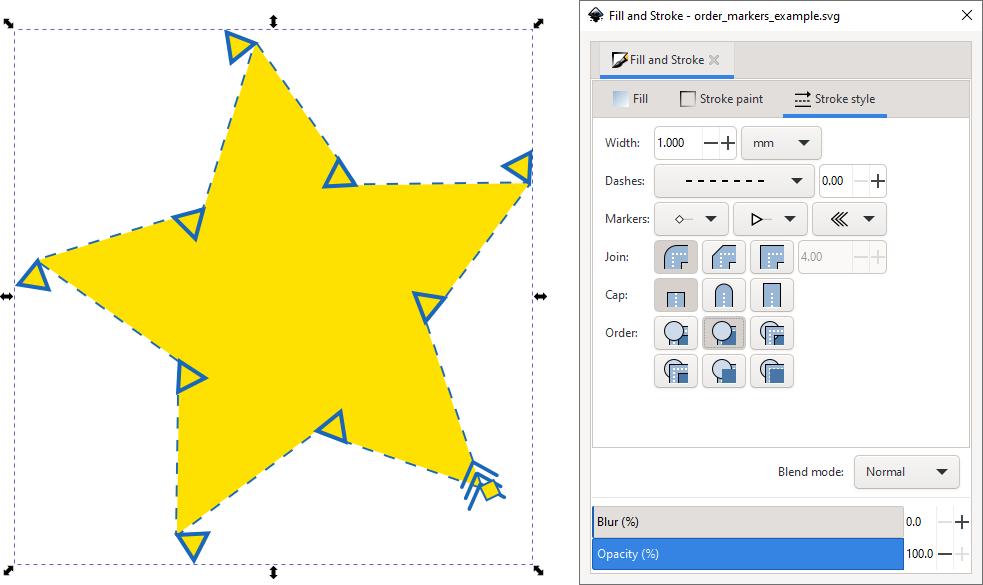Click the left-middle scale handle
Viewport: 983px width, 585px height.
point(7,297)
